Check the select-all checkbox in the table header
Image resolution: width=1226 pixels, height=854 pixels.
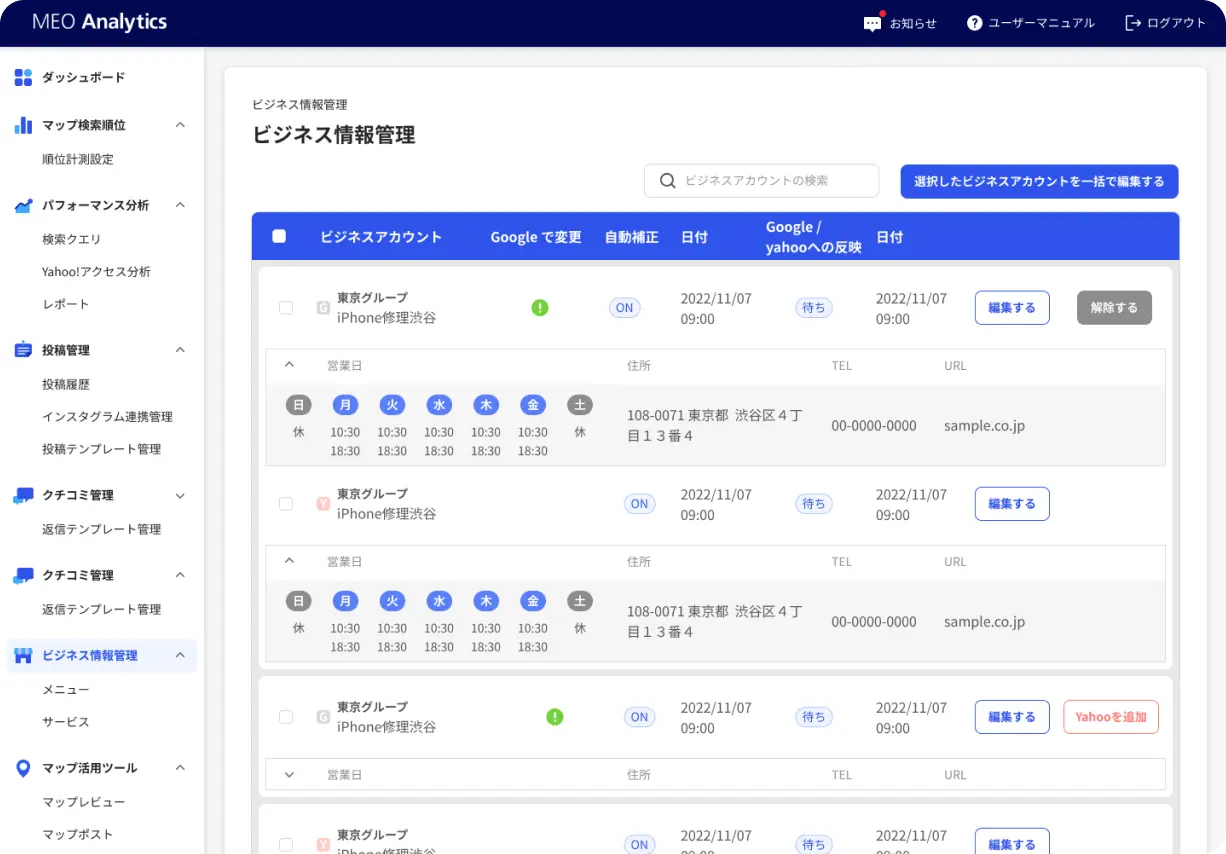(278, 236)
